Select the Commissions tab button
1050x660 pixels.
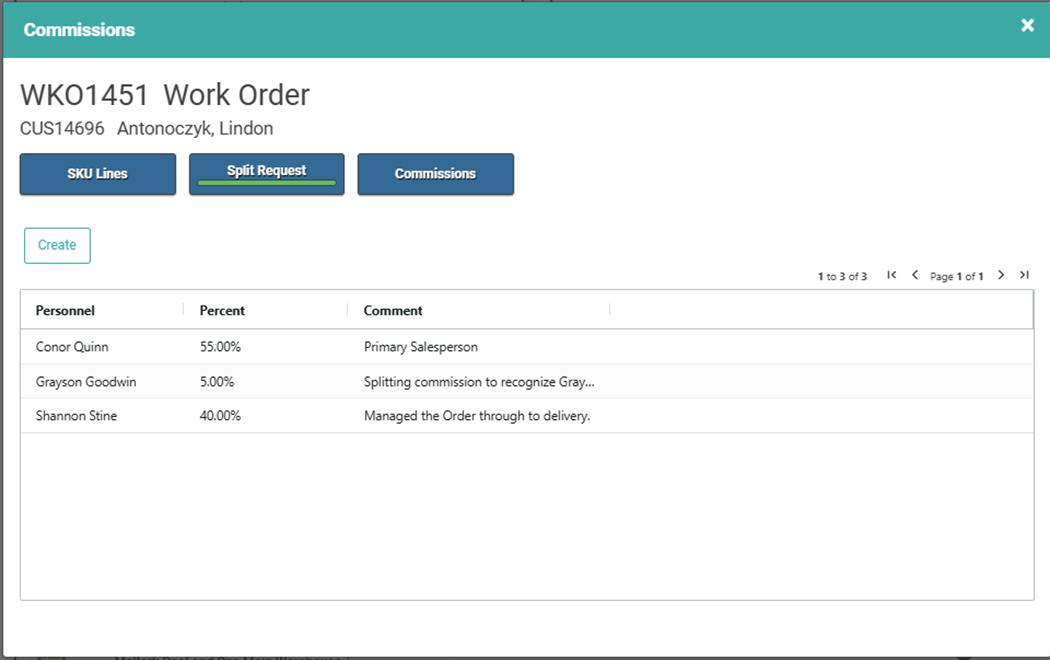coord(435,174)
